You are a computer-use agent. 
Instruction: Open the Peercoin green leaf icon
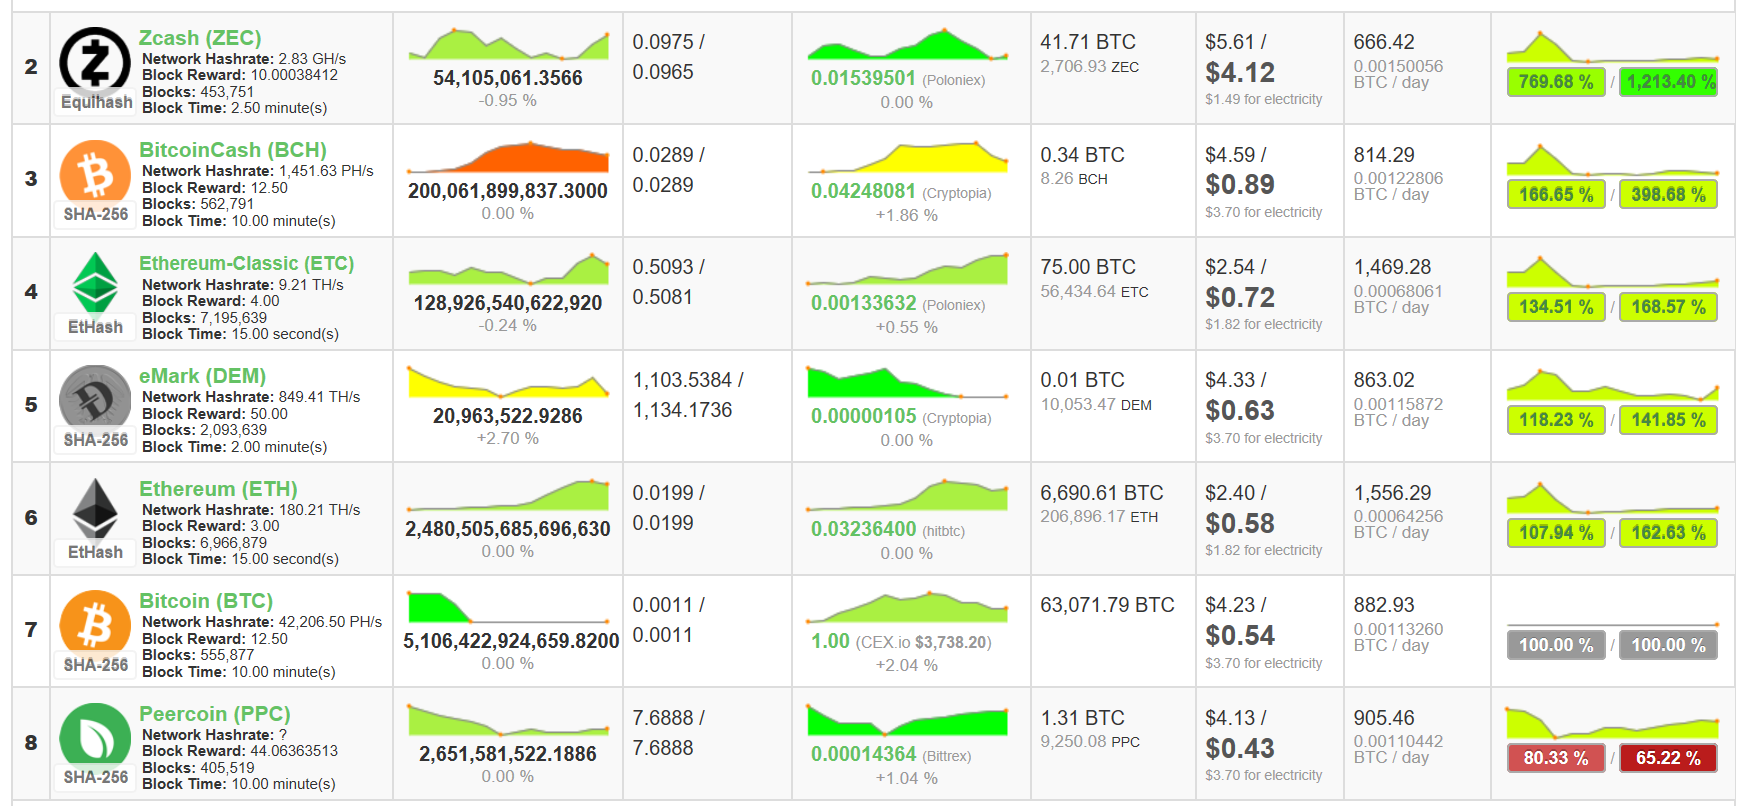click(95, 736)
